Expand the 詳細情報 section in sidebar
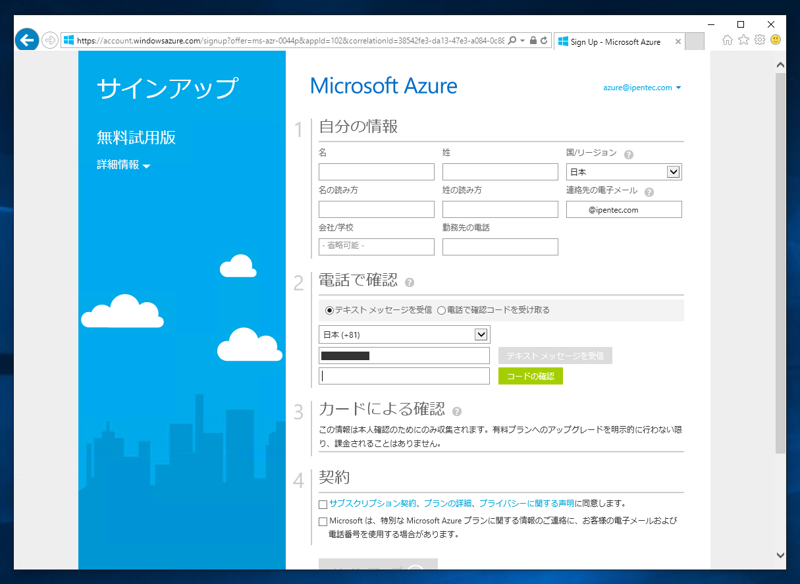 (x=123, y=165)
